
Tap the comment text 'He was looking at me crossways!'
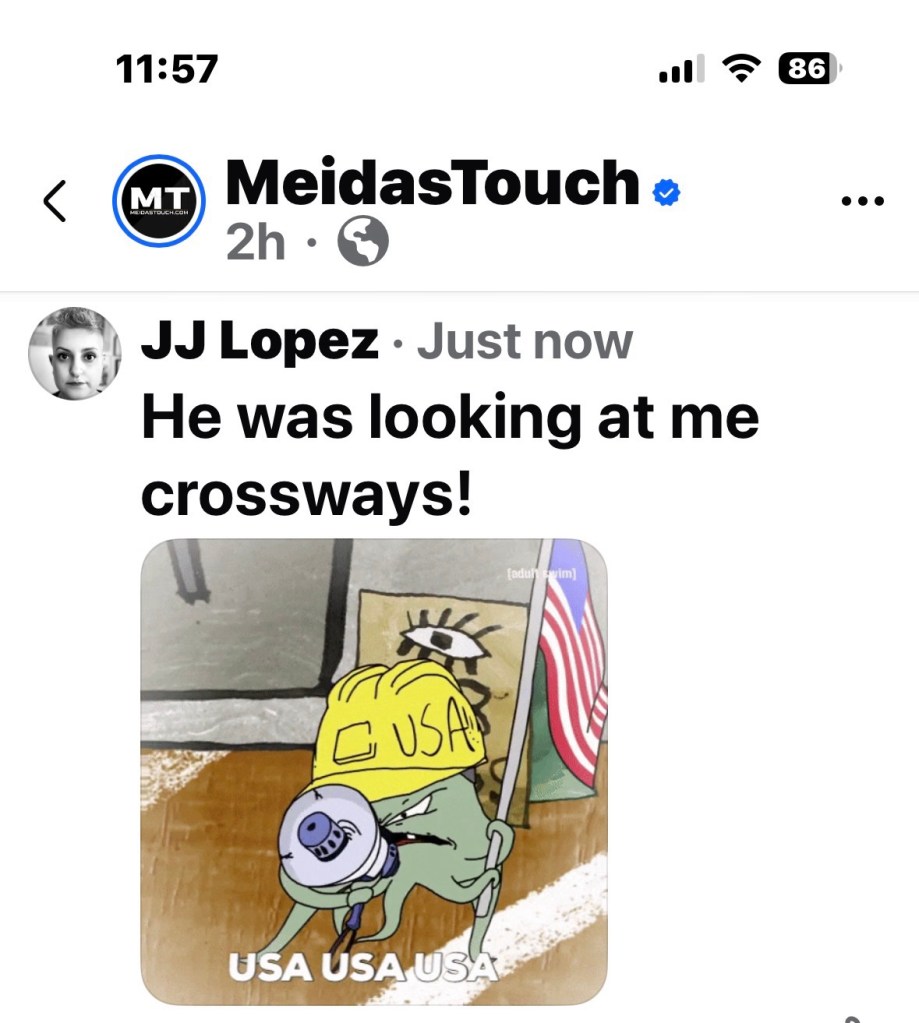pos(450,455)
